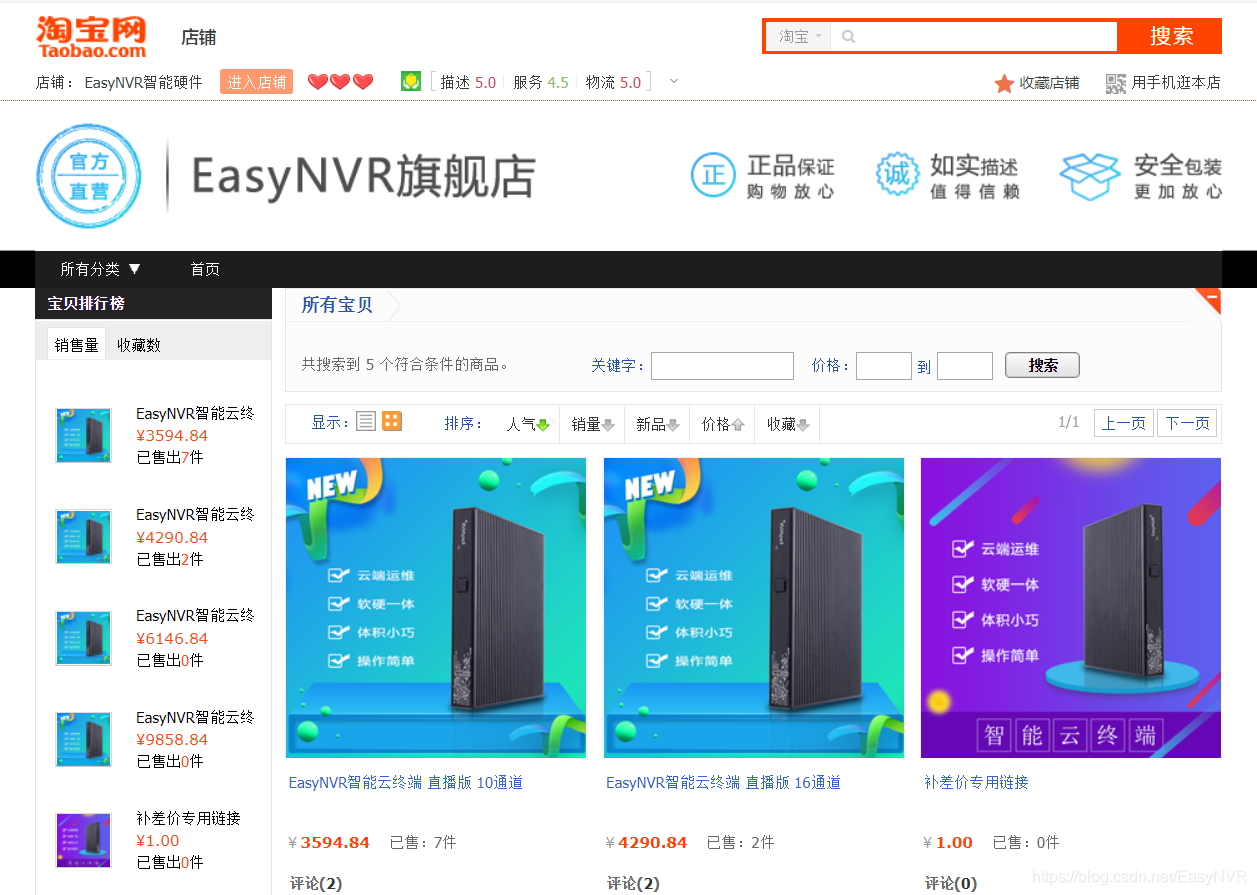The image size is (1257, 895).
Task: Select the 收藏数 ranking tab
Action: point(139,344)
